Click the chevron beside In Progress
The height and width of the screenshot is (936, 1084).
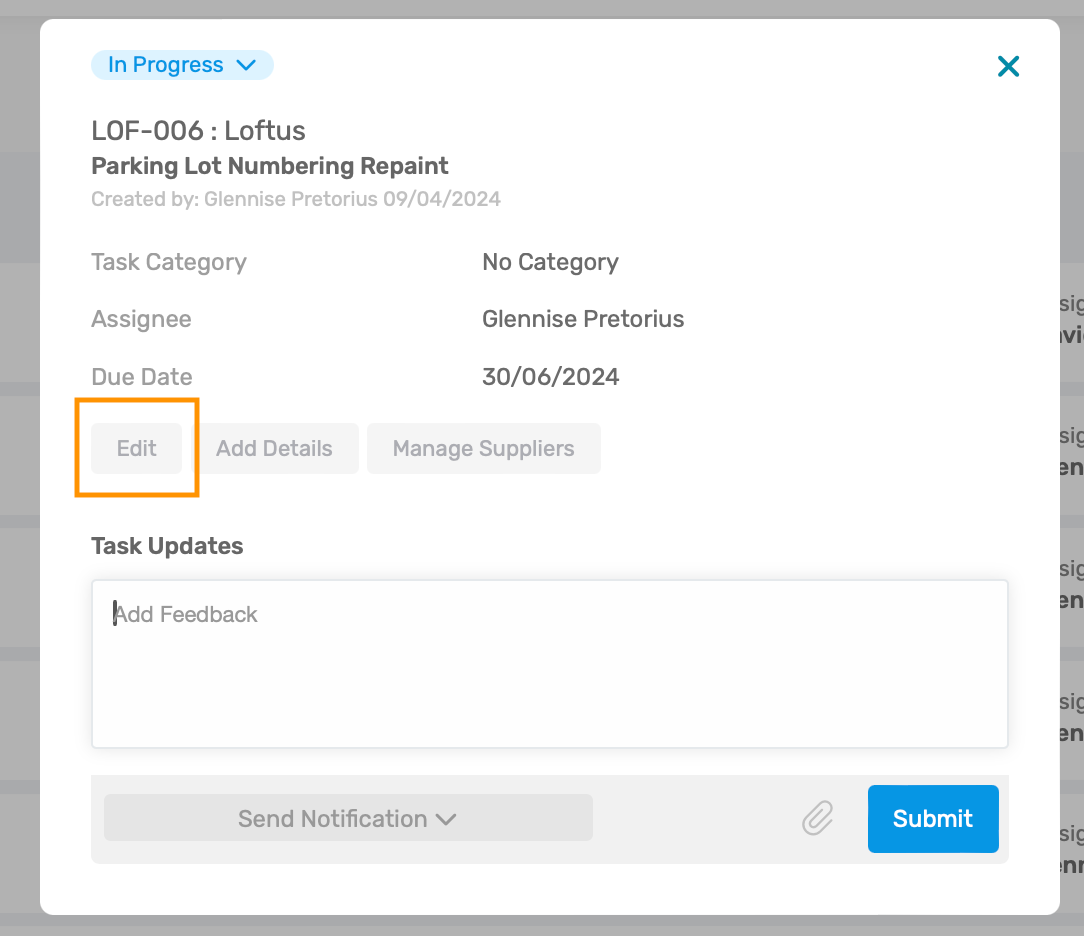pos(246,65)
